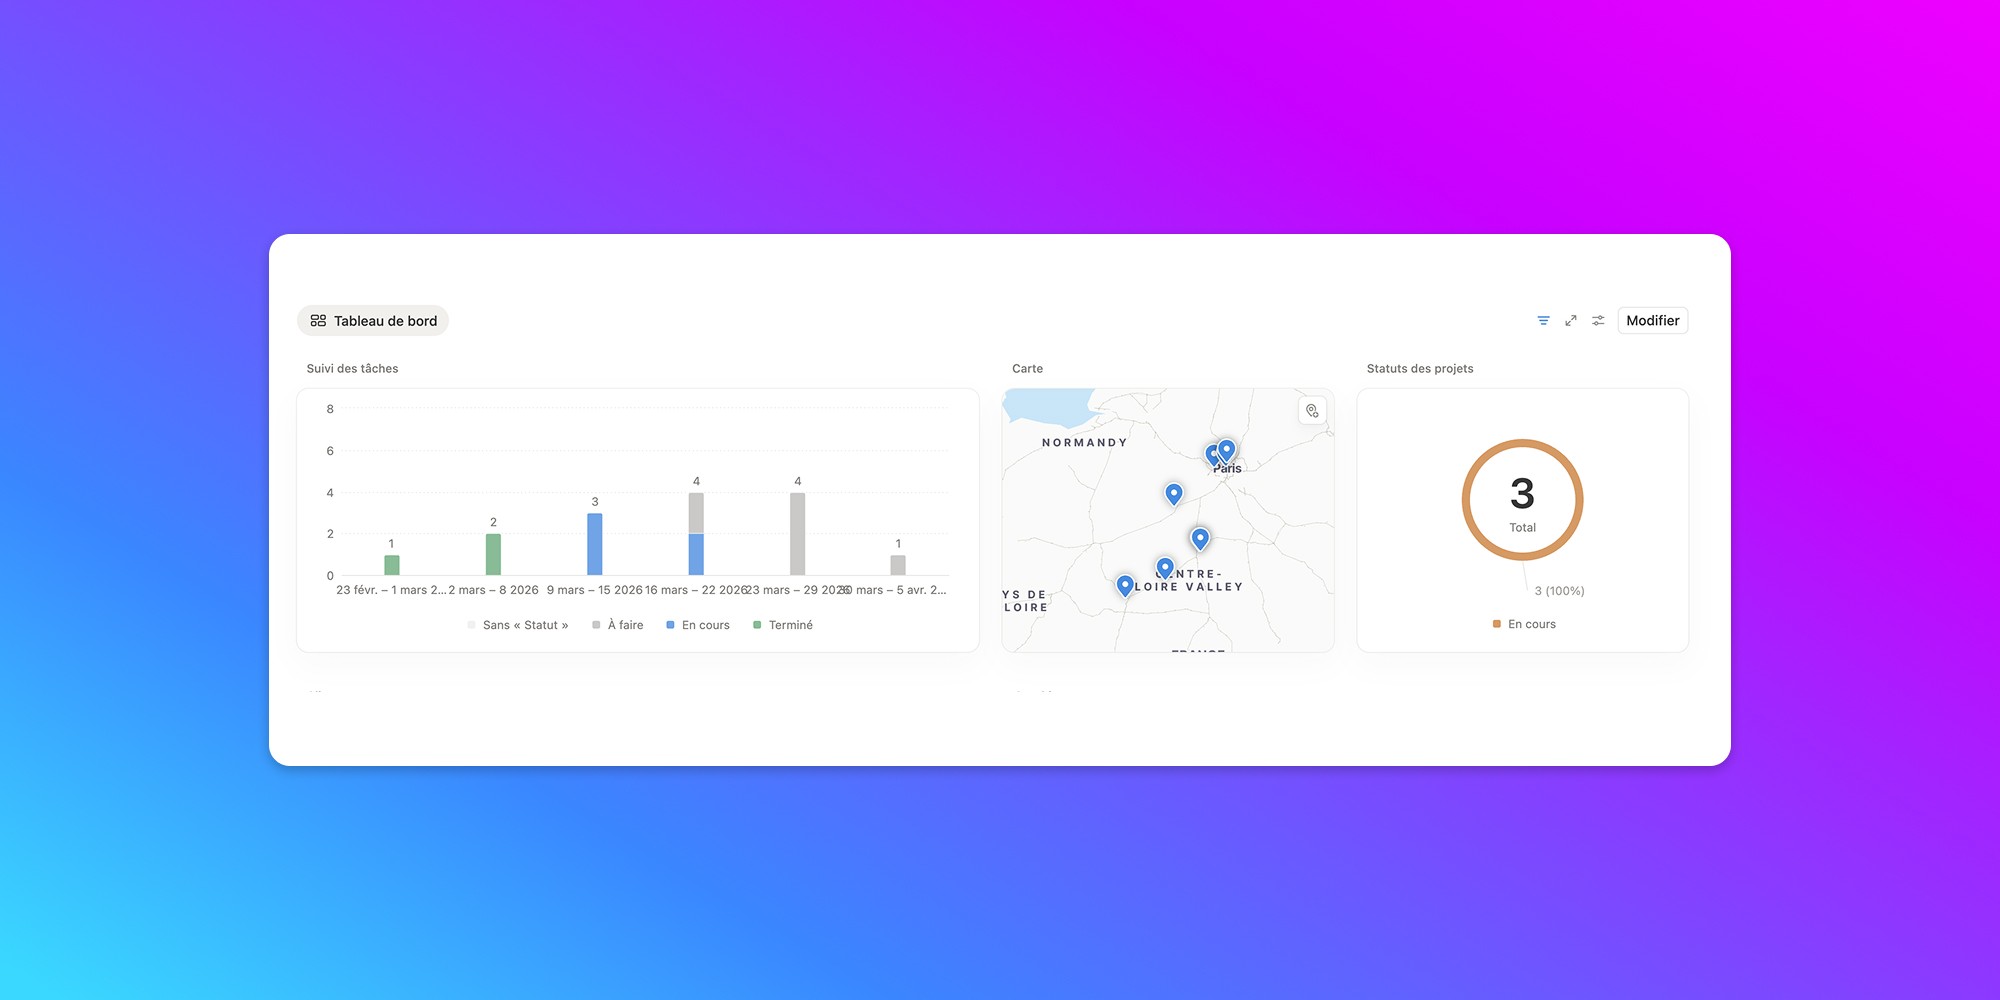The height and width of the screenshot is (1000, 2000).
Task: Click the bottom-left map pin
Action: tap(1124, 584)
